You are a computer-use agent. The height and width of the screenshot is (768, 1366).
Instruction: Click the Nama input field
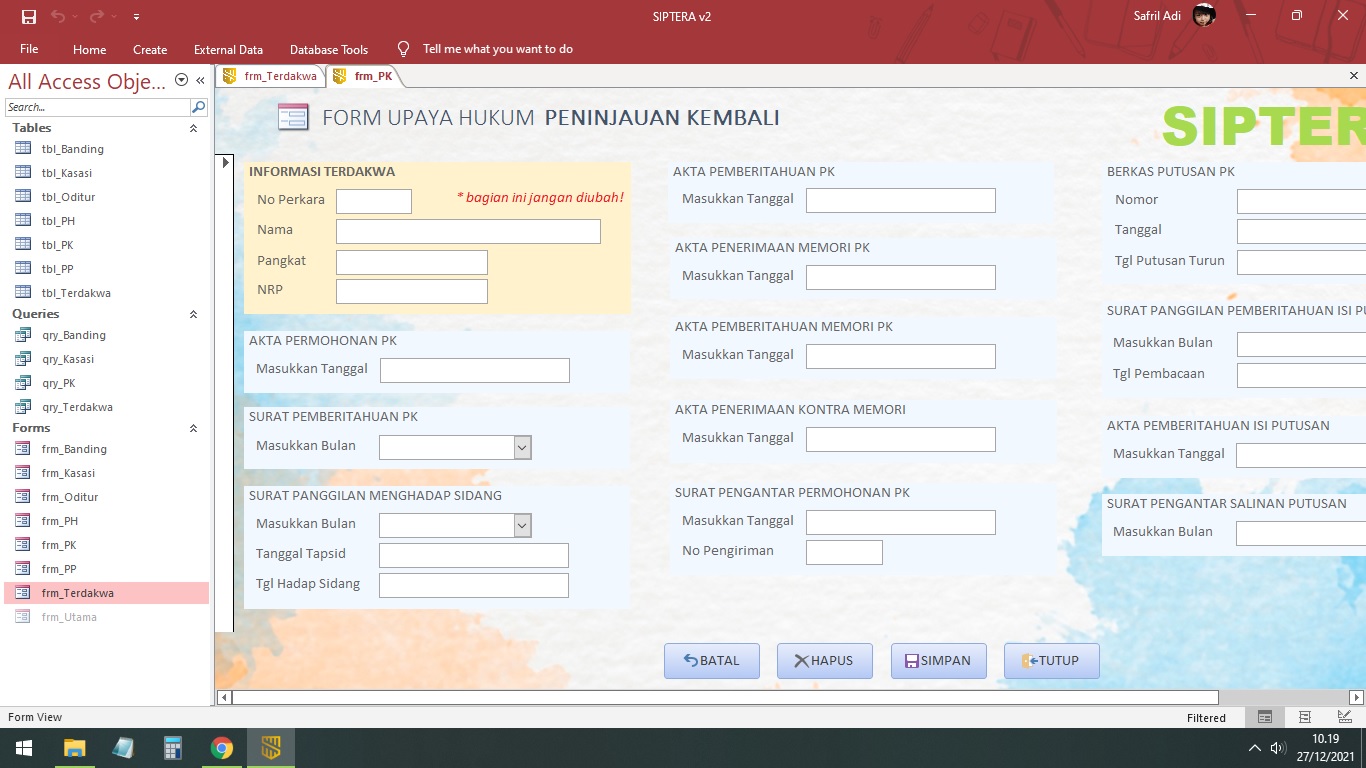coord(468,232)
